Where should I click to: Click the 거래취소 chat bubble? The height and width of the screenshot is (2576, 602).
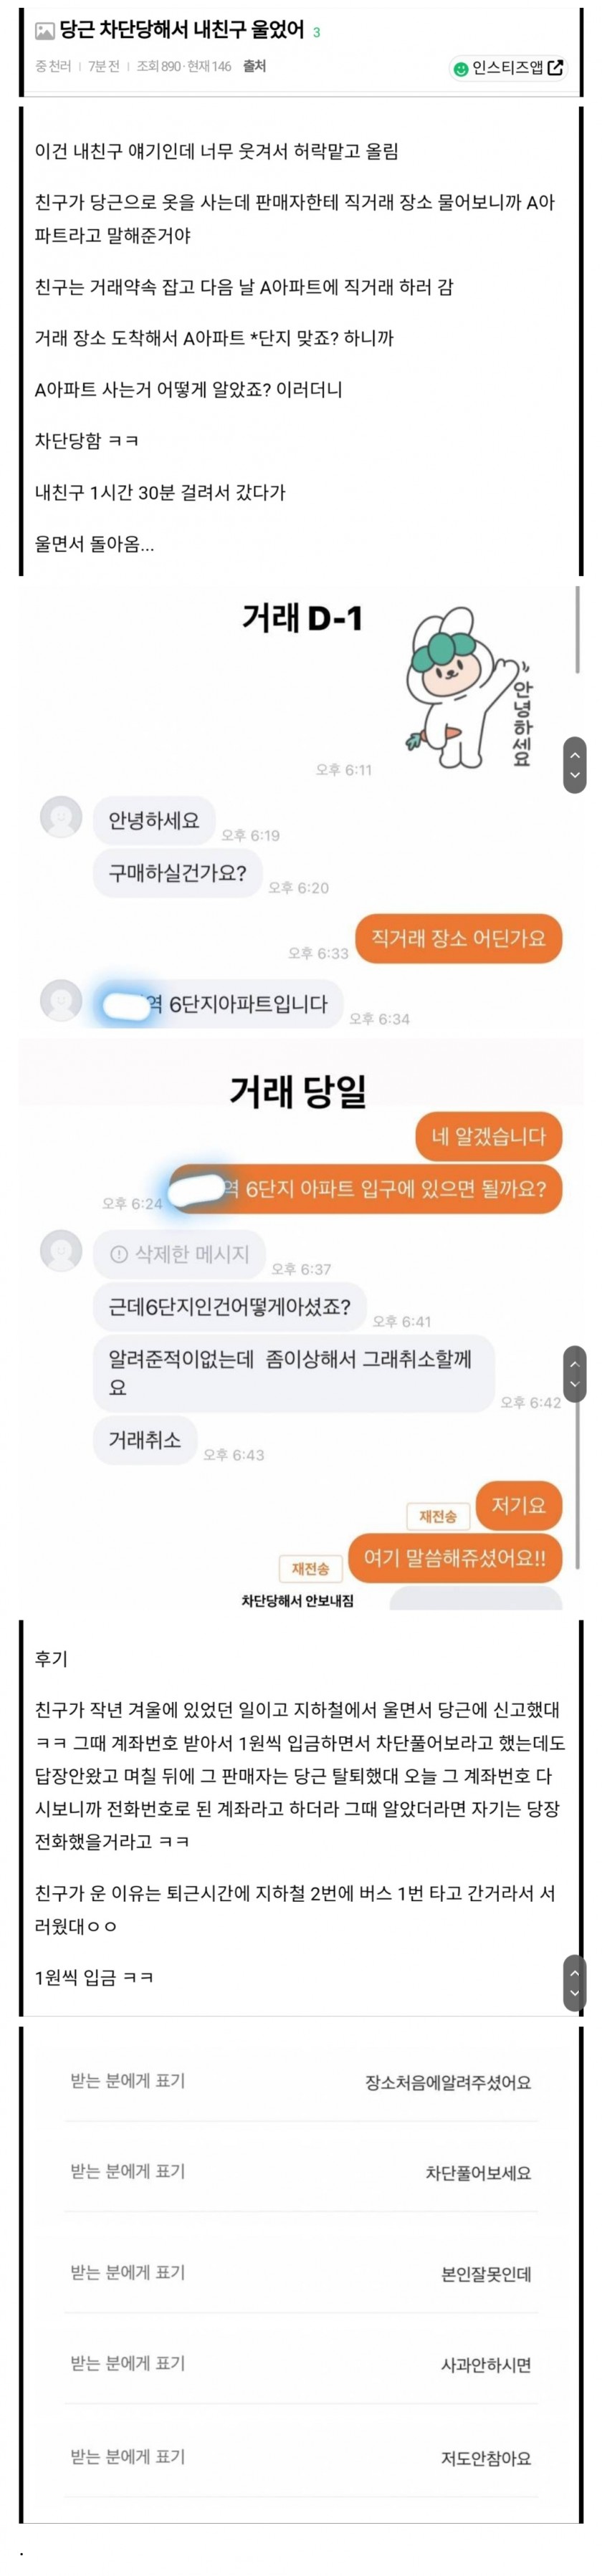(x=145, y=1439)
